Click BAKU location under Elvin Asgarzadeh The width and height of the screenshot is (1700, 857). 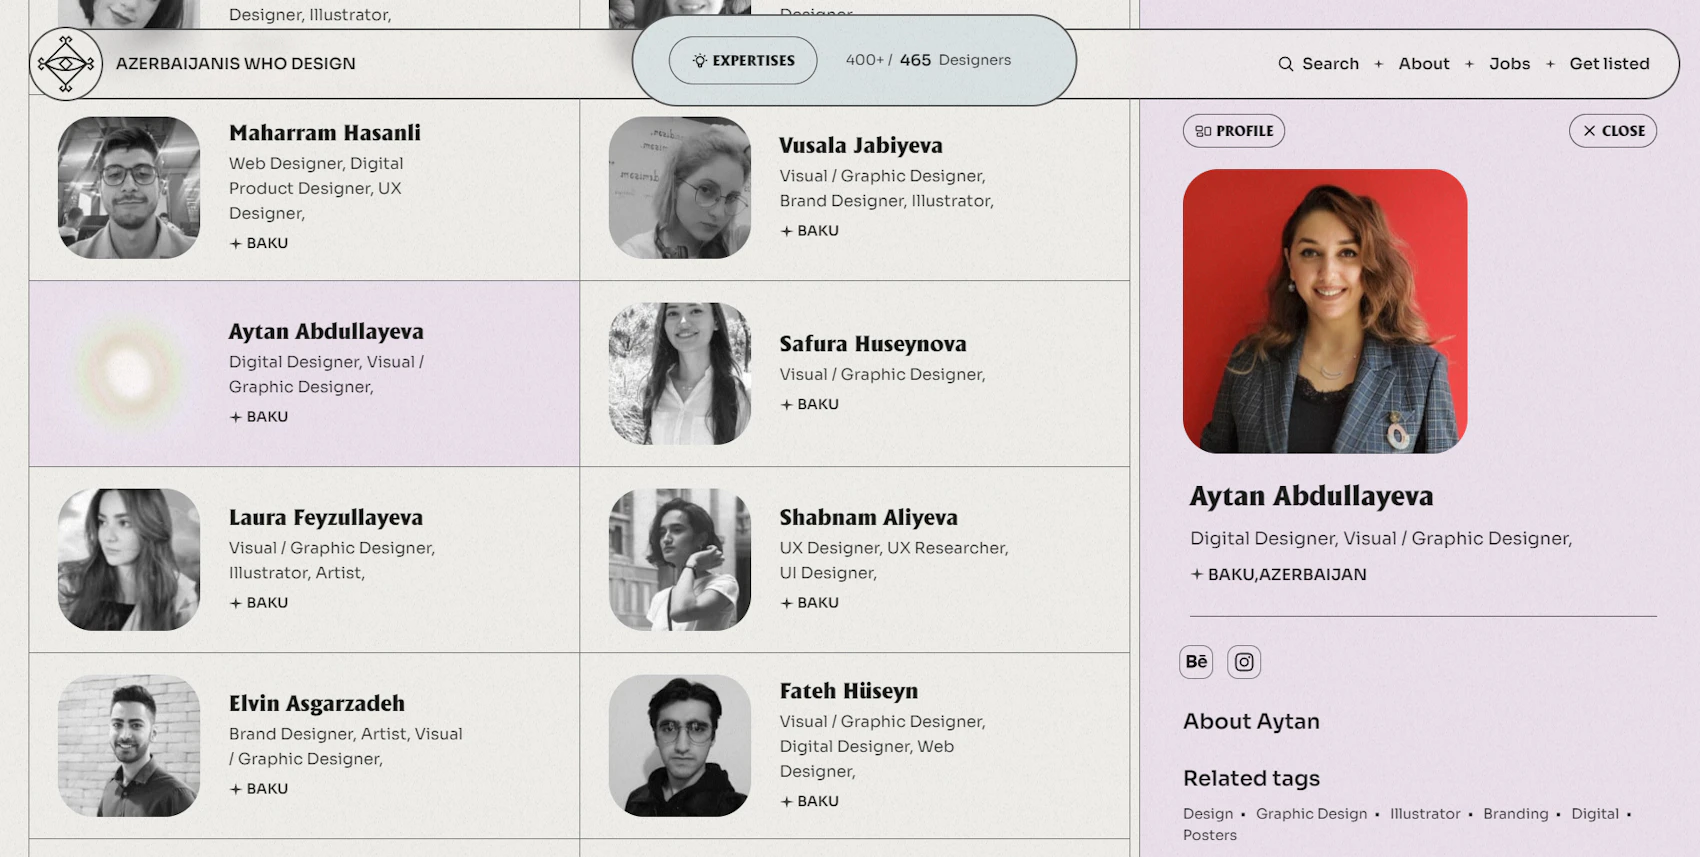click(x=259, y=789)
